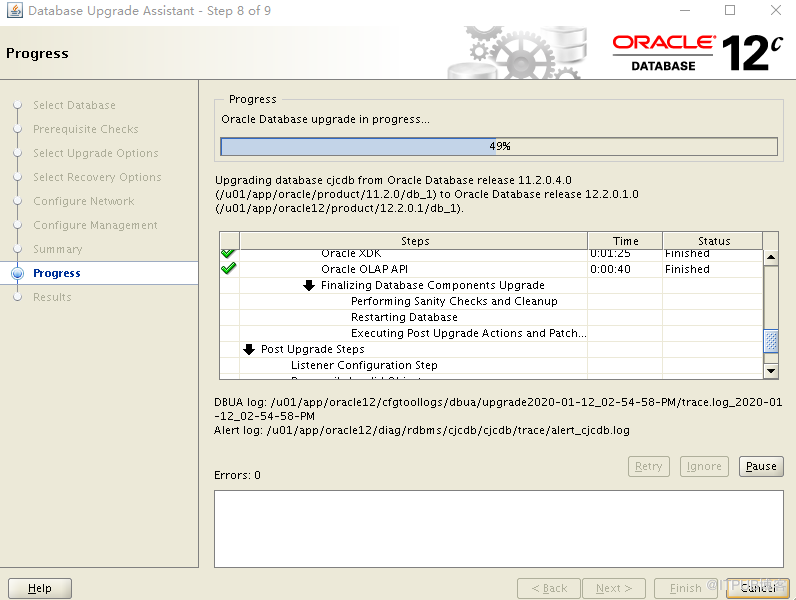The height and width of the screenshot is (600, 796).
Task: Click the Errors: 0 label
Action: tap(237, 475)
